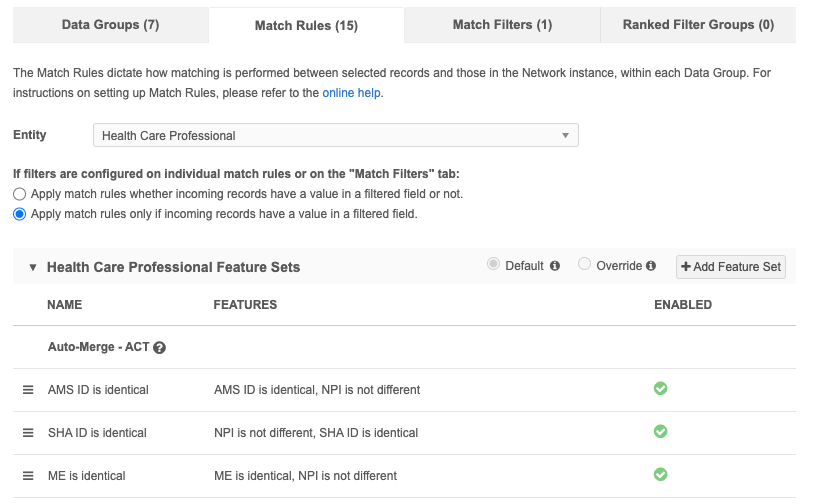Click drag handle for ME is identical row
815x504 pixels.
pos(28,475)
